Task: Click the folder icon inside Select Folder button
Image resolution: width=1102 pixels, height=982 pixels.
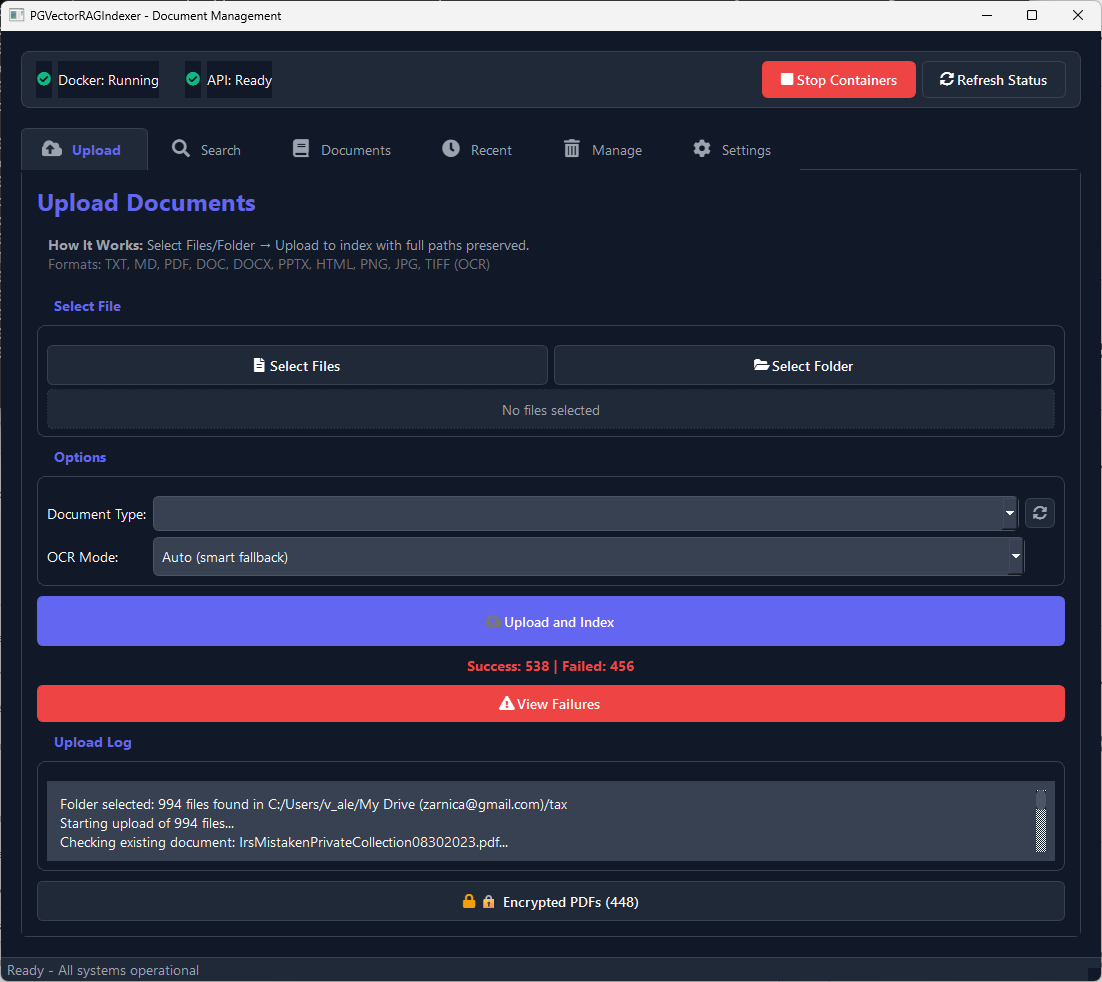Action: coord(762,365)
